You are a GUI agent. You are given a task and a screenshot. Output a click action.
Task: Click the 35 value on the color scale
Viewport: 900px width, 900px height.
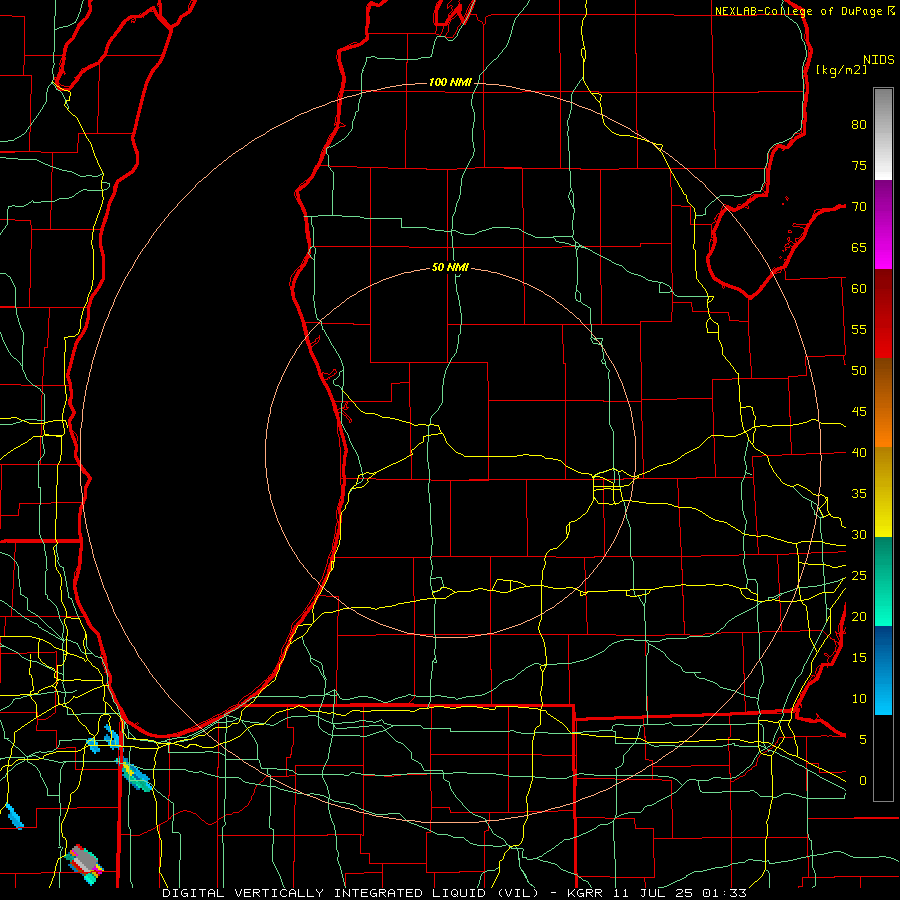click(859, 494)
